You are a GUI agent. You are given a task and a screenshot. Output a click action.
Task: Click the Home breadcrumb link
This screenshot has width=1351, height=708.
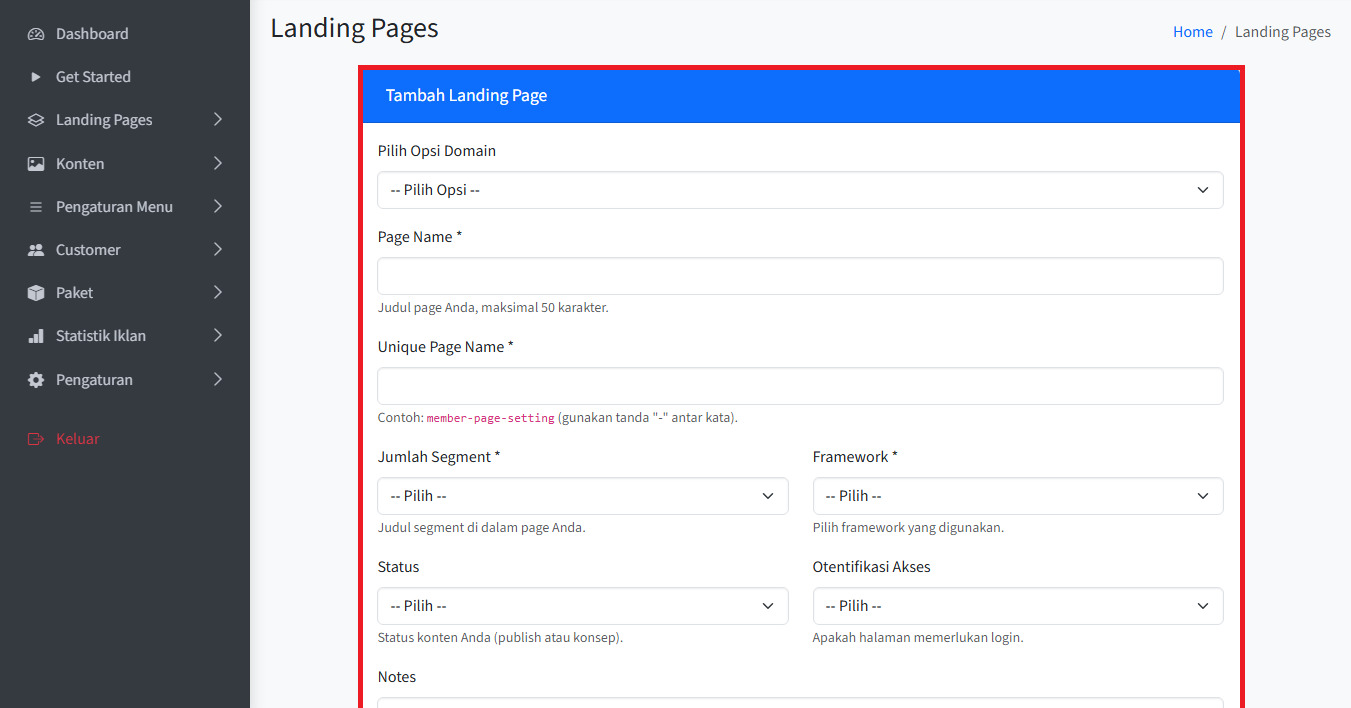pos(1192,32)
